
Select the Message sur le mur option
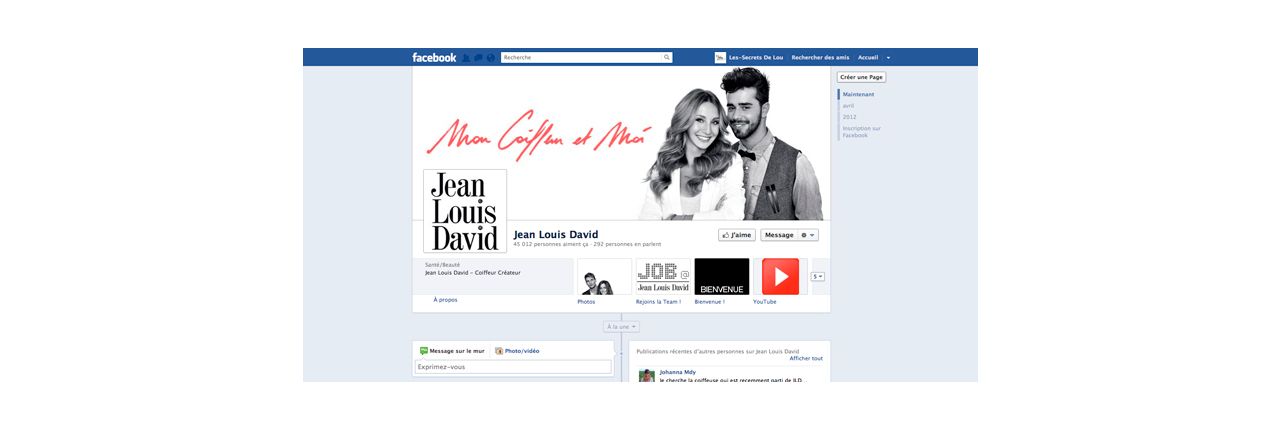[x=452, y=351]
